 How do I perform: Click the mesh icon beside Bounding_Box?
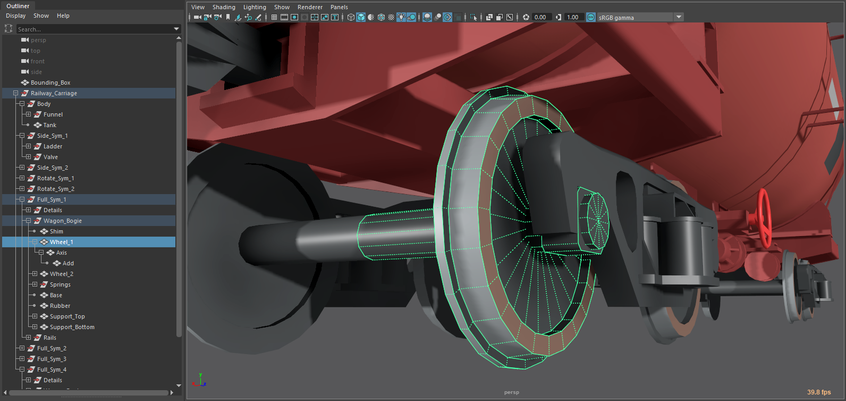point(25,82)
